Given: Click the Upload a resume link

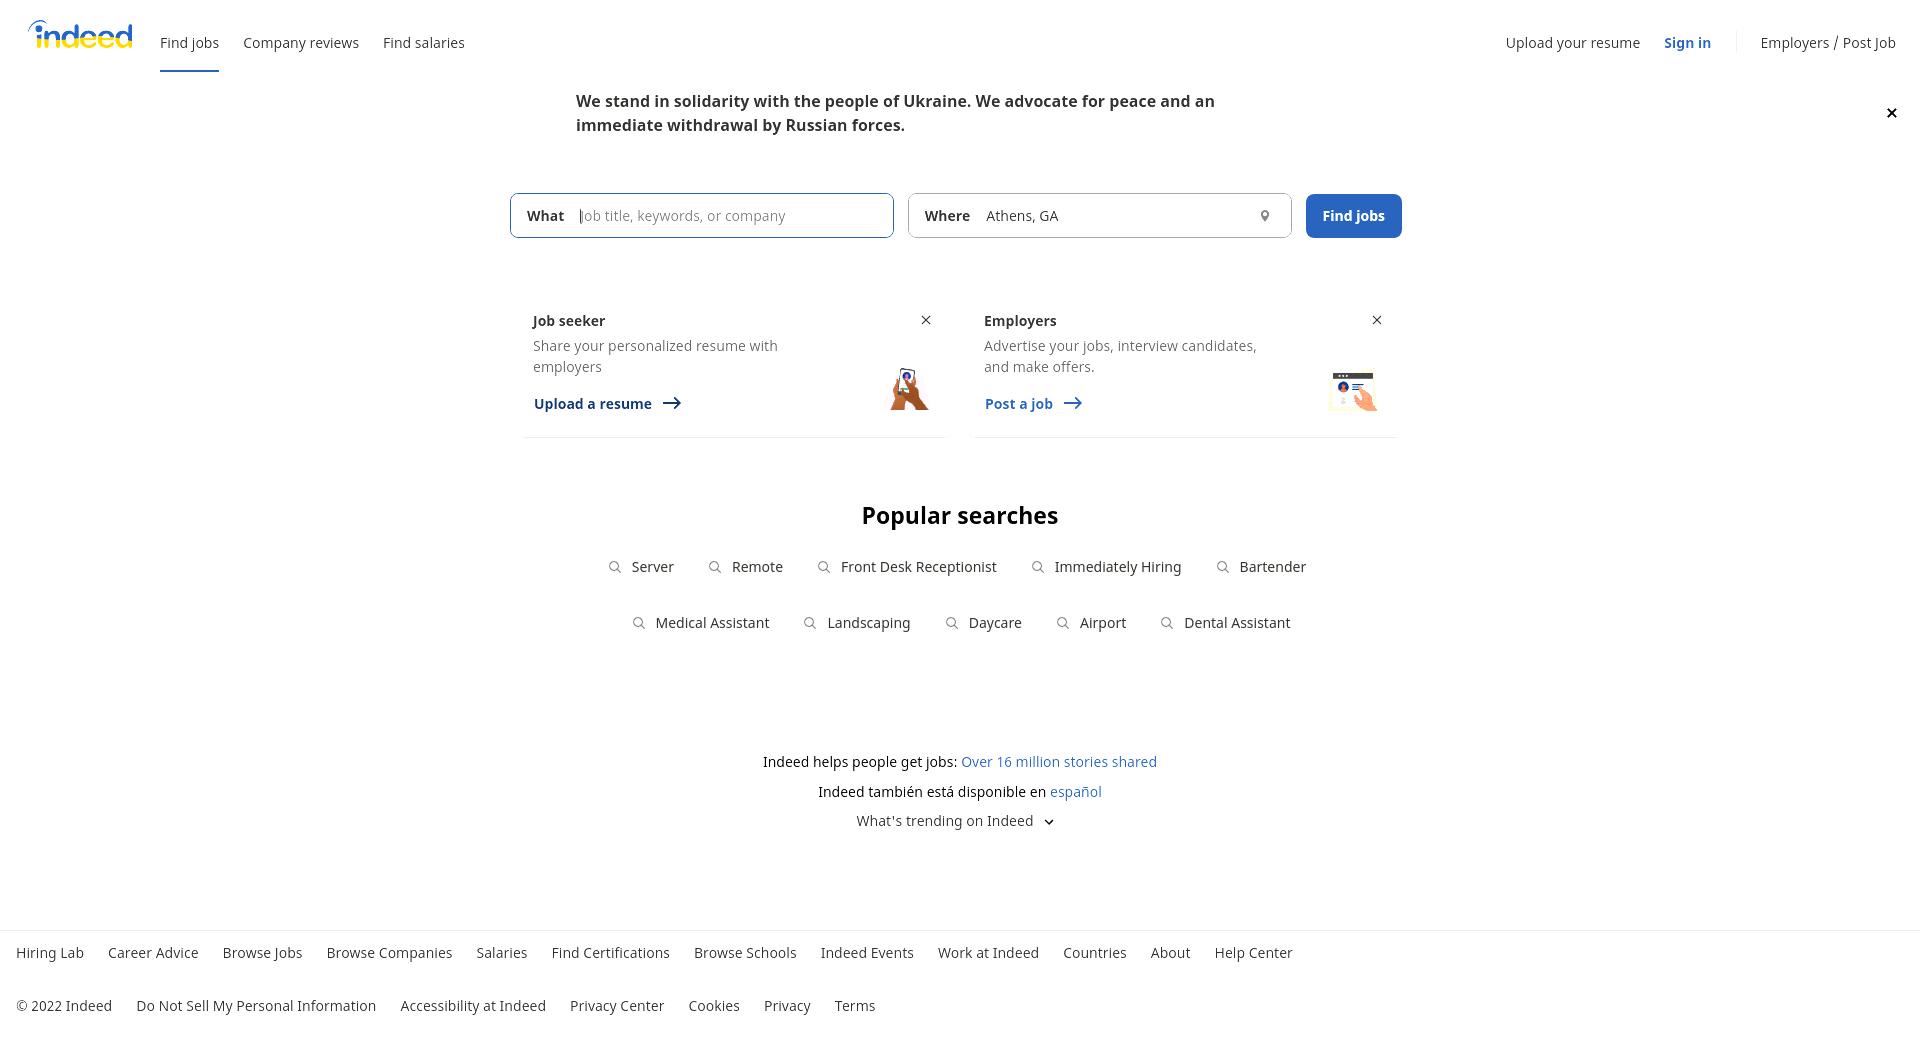Looking at the screenshot, I should pyautogui.click(x=607, y=404).
